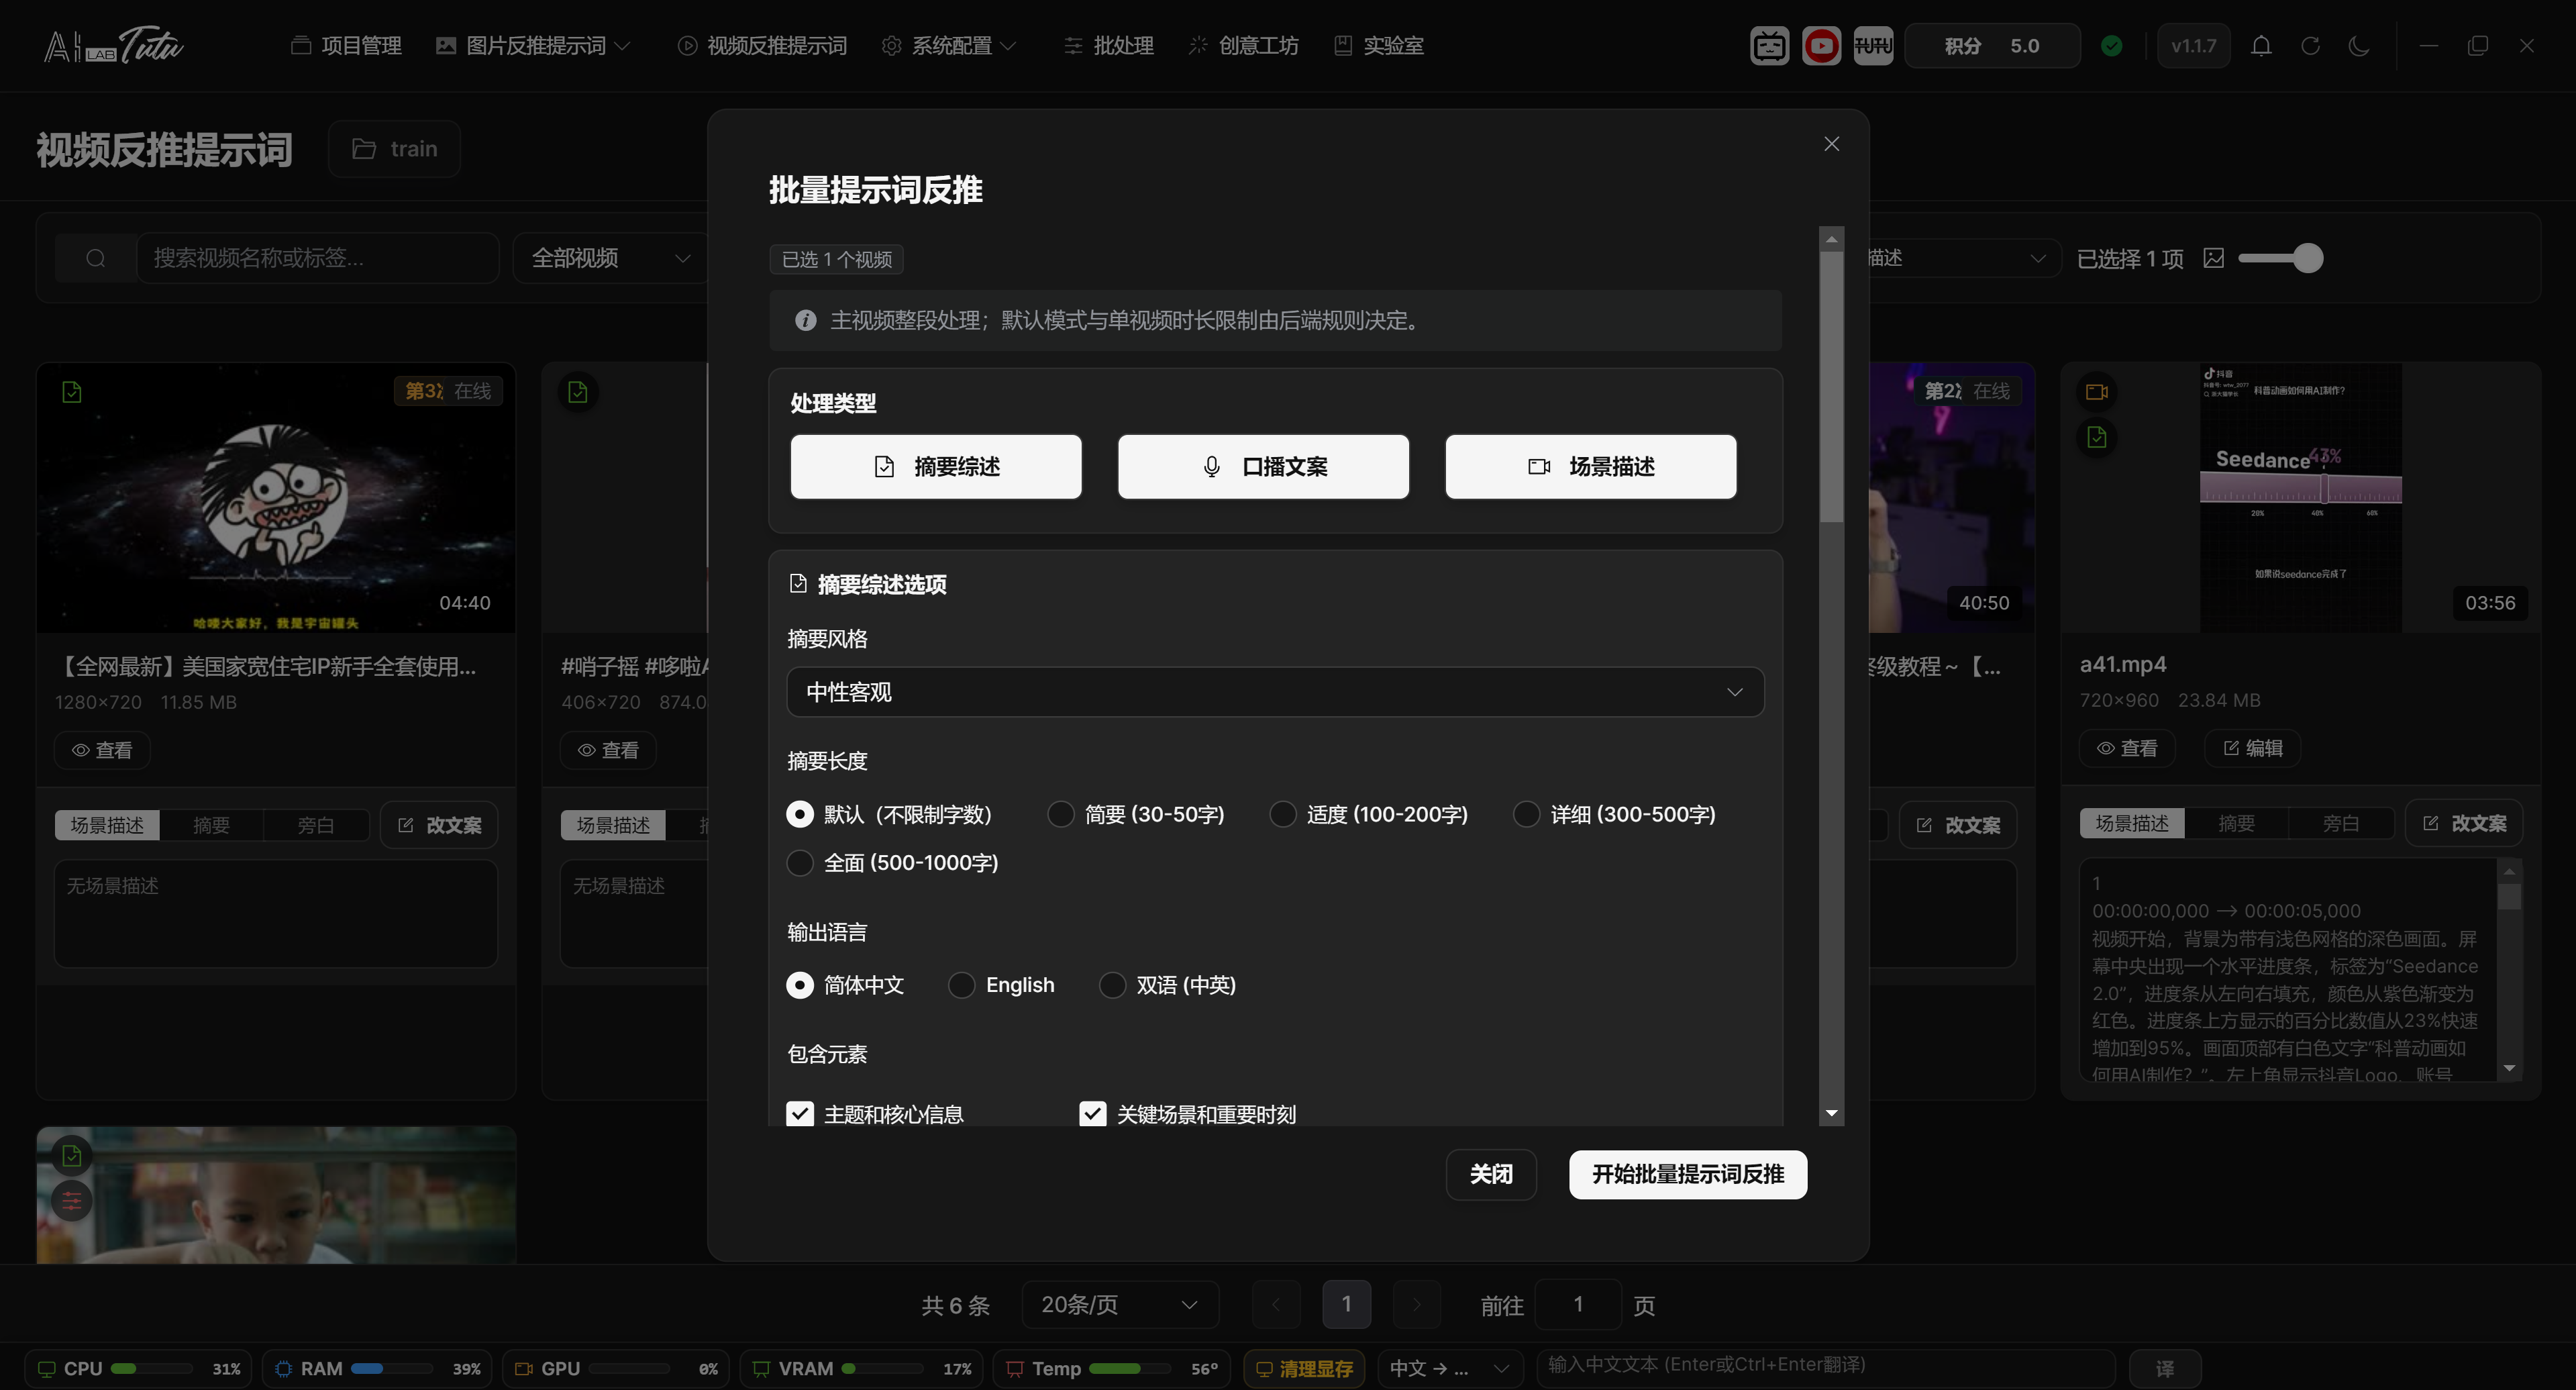Switch to 摘要 tab on first video card
Image resolution: width=2576 pixels, height=1390 pixels.
pyautogui.click(x=211, y=825)
